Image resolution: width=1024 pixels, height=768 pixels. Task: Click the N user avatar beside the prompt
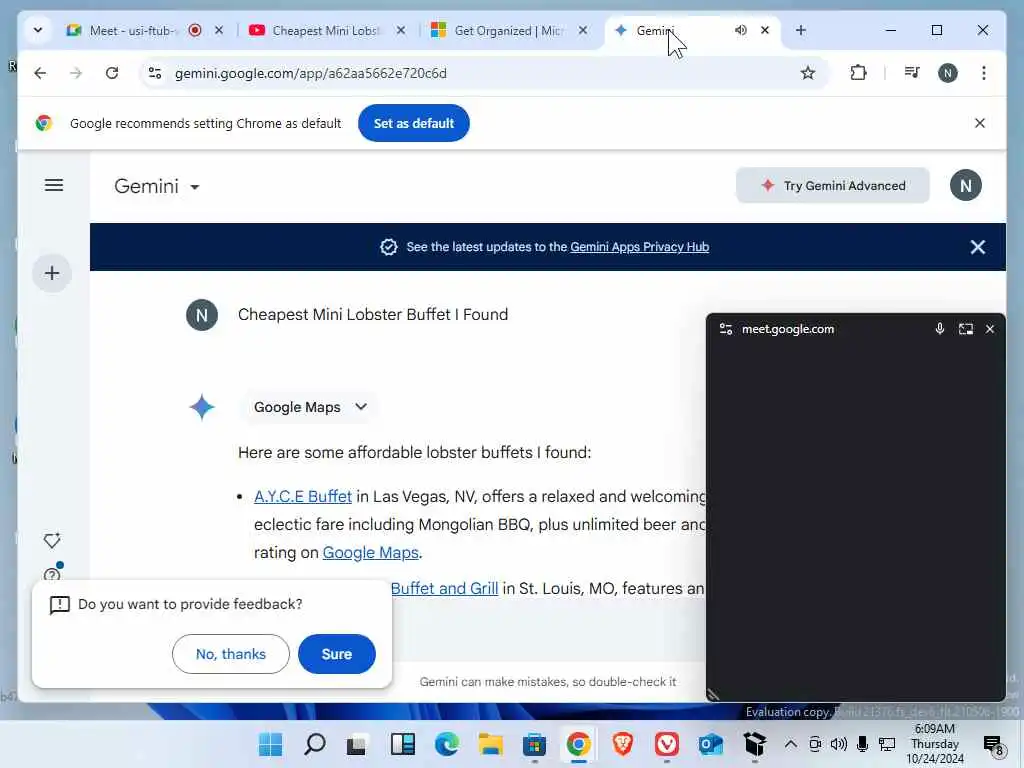tap(202, 315)
